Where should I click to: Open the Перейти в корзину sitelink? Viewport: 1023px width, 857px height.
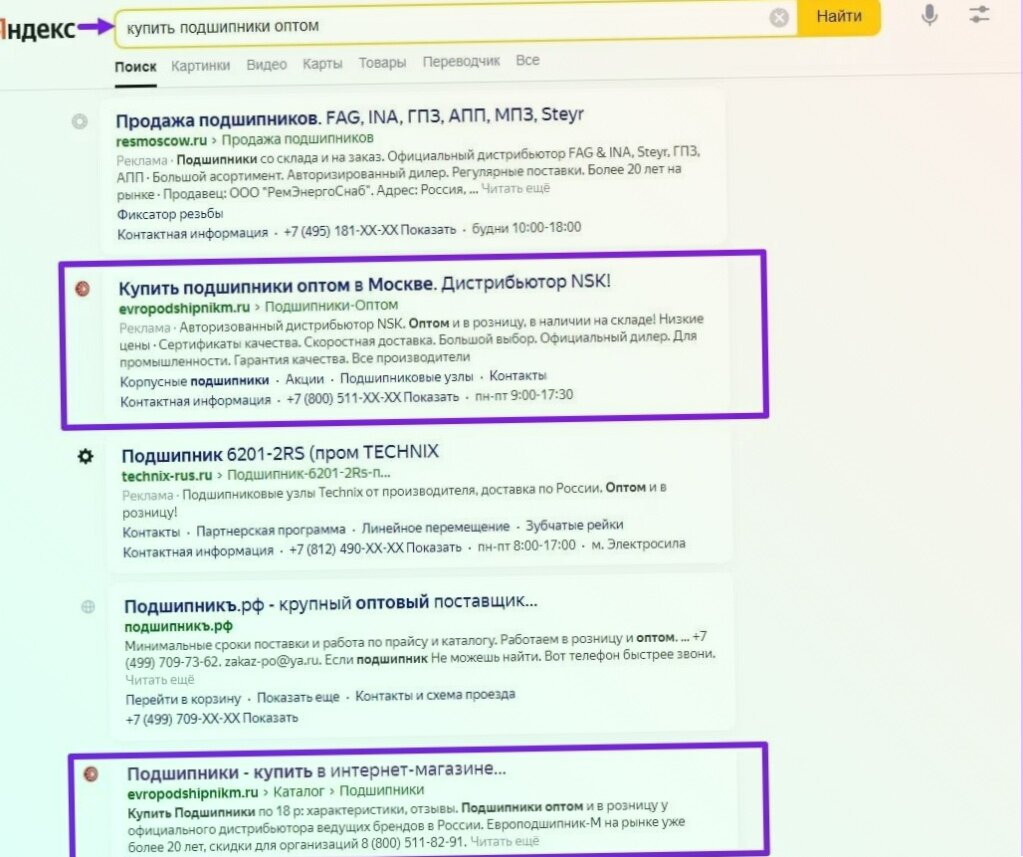[x=183, y=699]
